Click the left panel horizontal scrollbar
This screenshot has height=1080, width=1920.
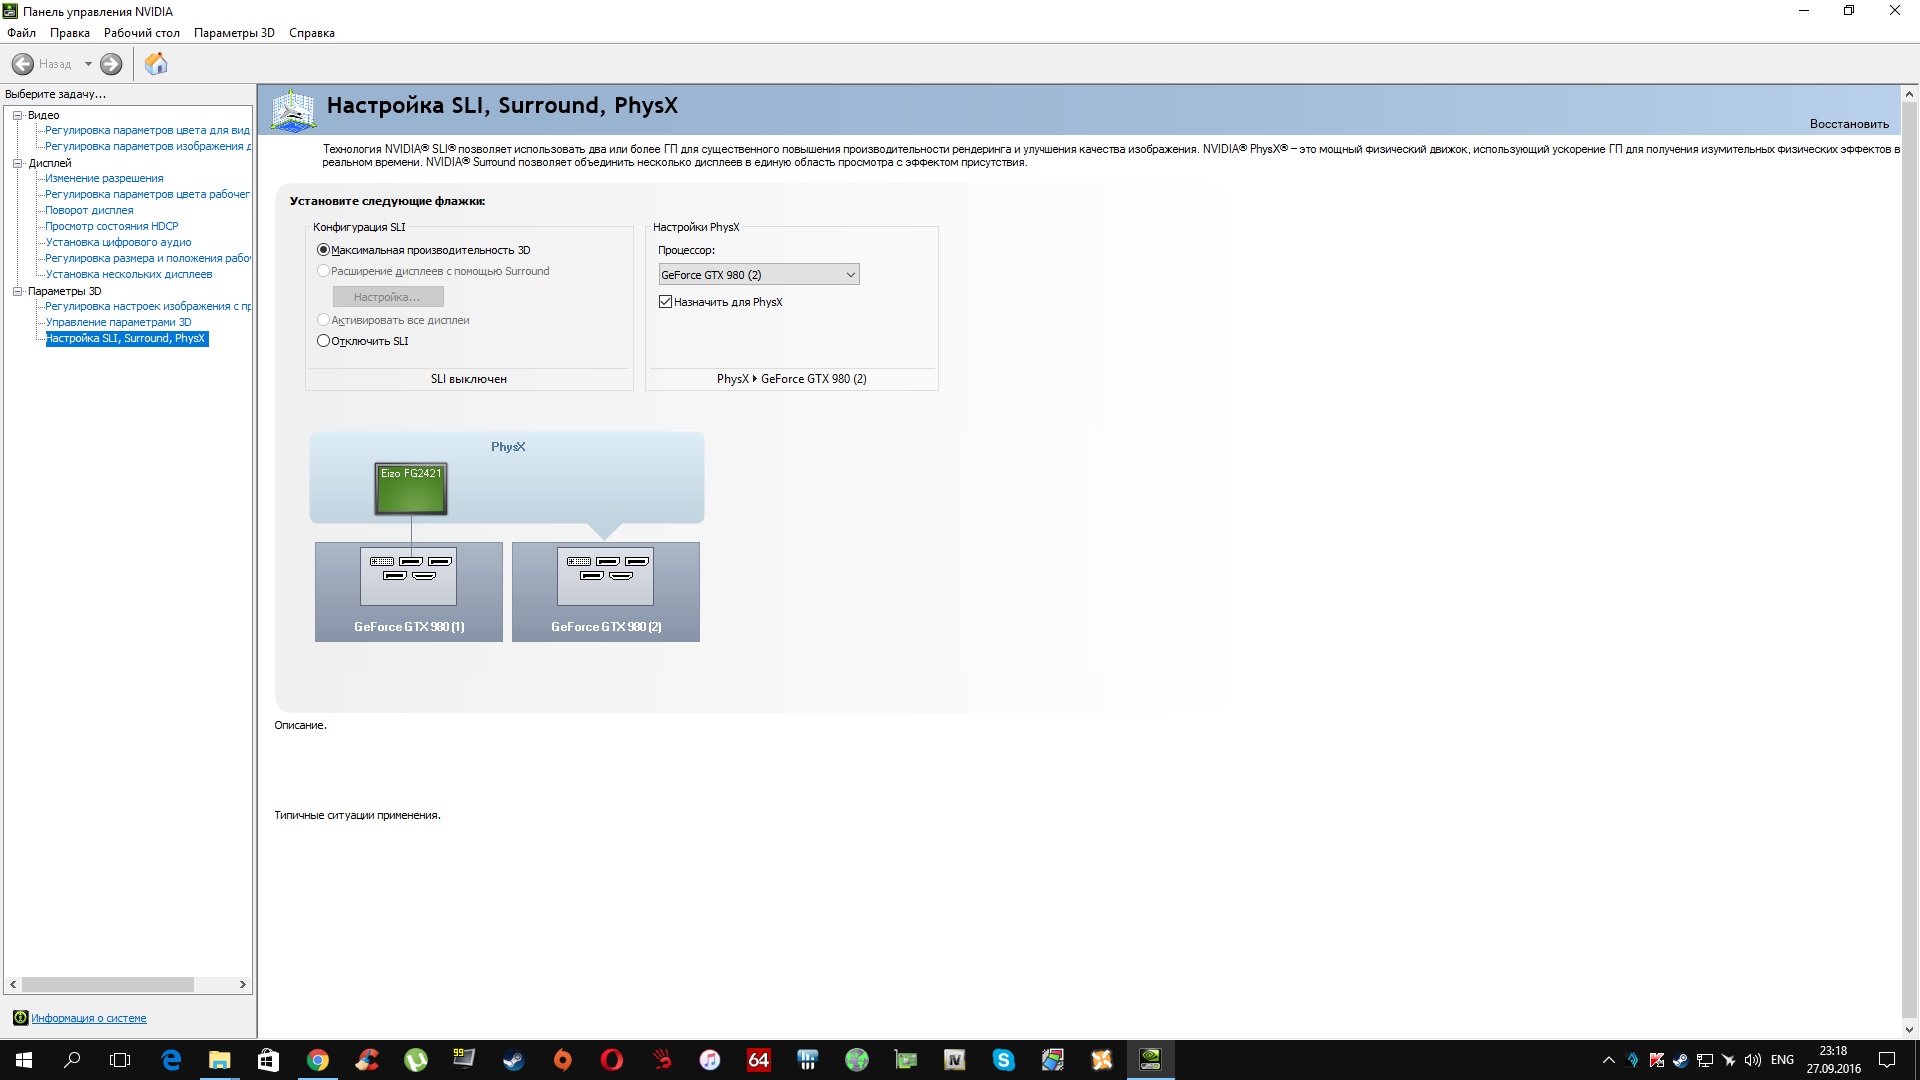(108, 985)
